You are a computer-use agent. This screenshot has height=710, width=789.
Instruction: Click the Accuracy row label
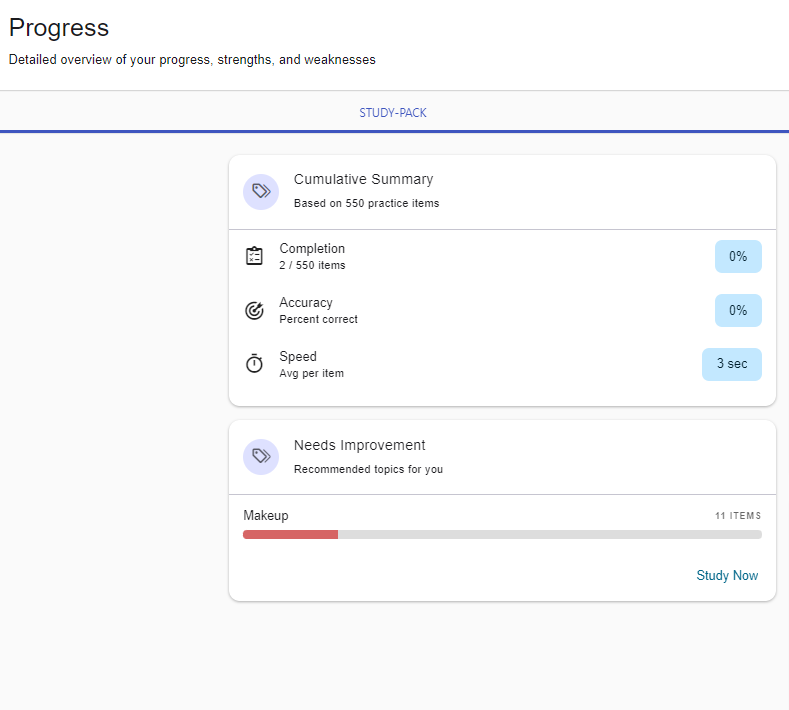(306, 302)
